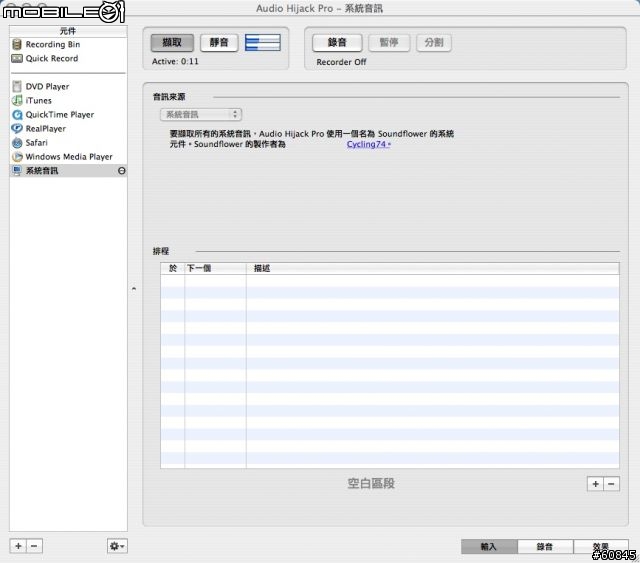Click the Recorder Off status text
The image size is (640, 563).
tap(341, 62)
